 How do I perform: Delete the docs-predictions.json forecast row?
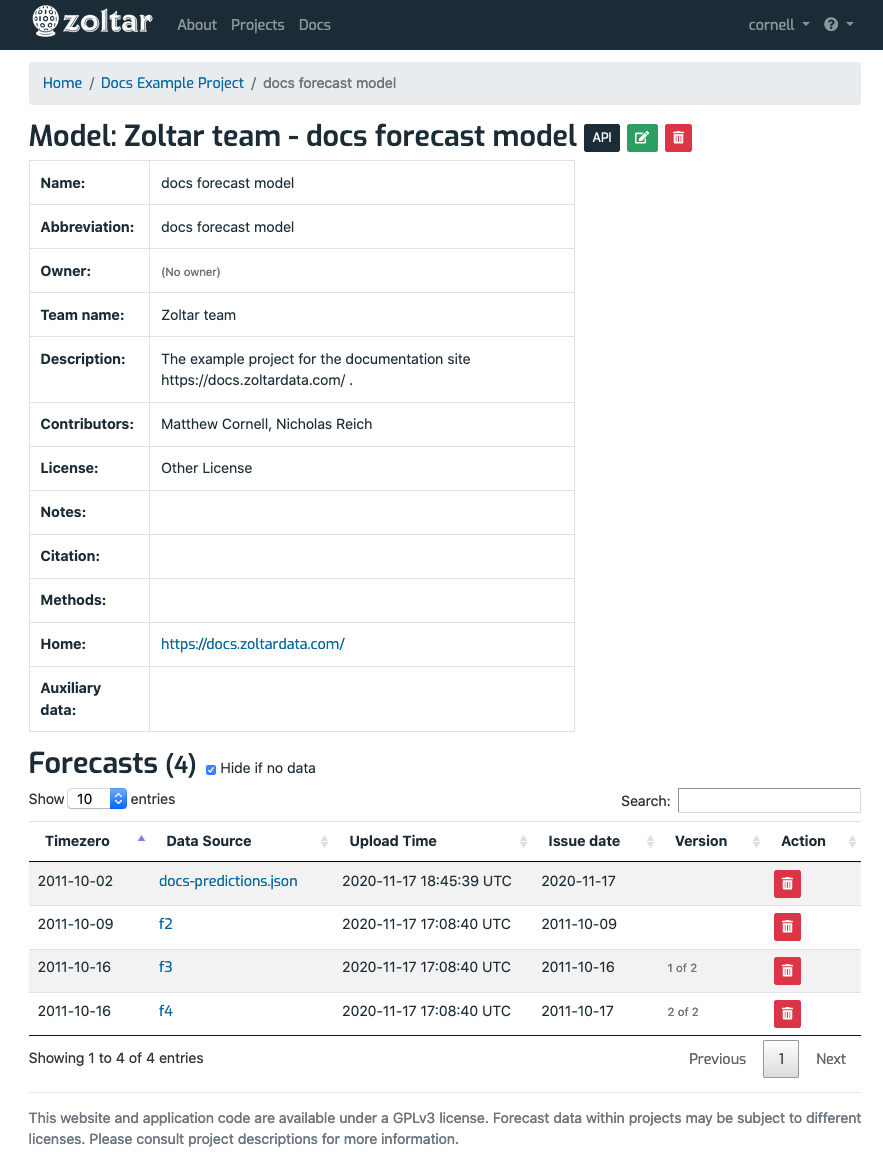tap(787, 884)
